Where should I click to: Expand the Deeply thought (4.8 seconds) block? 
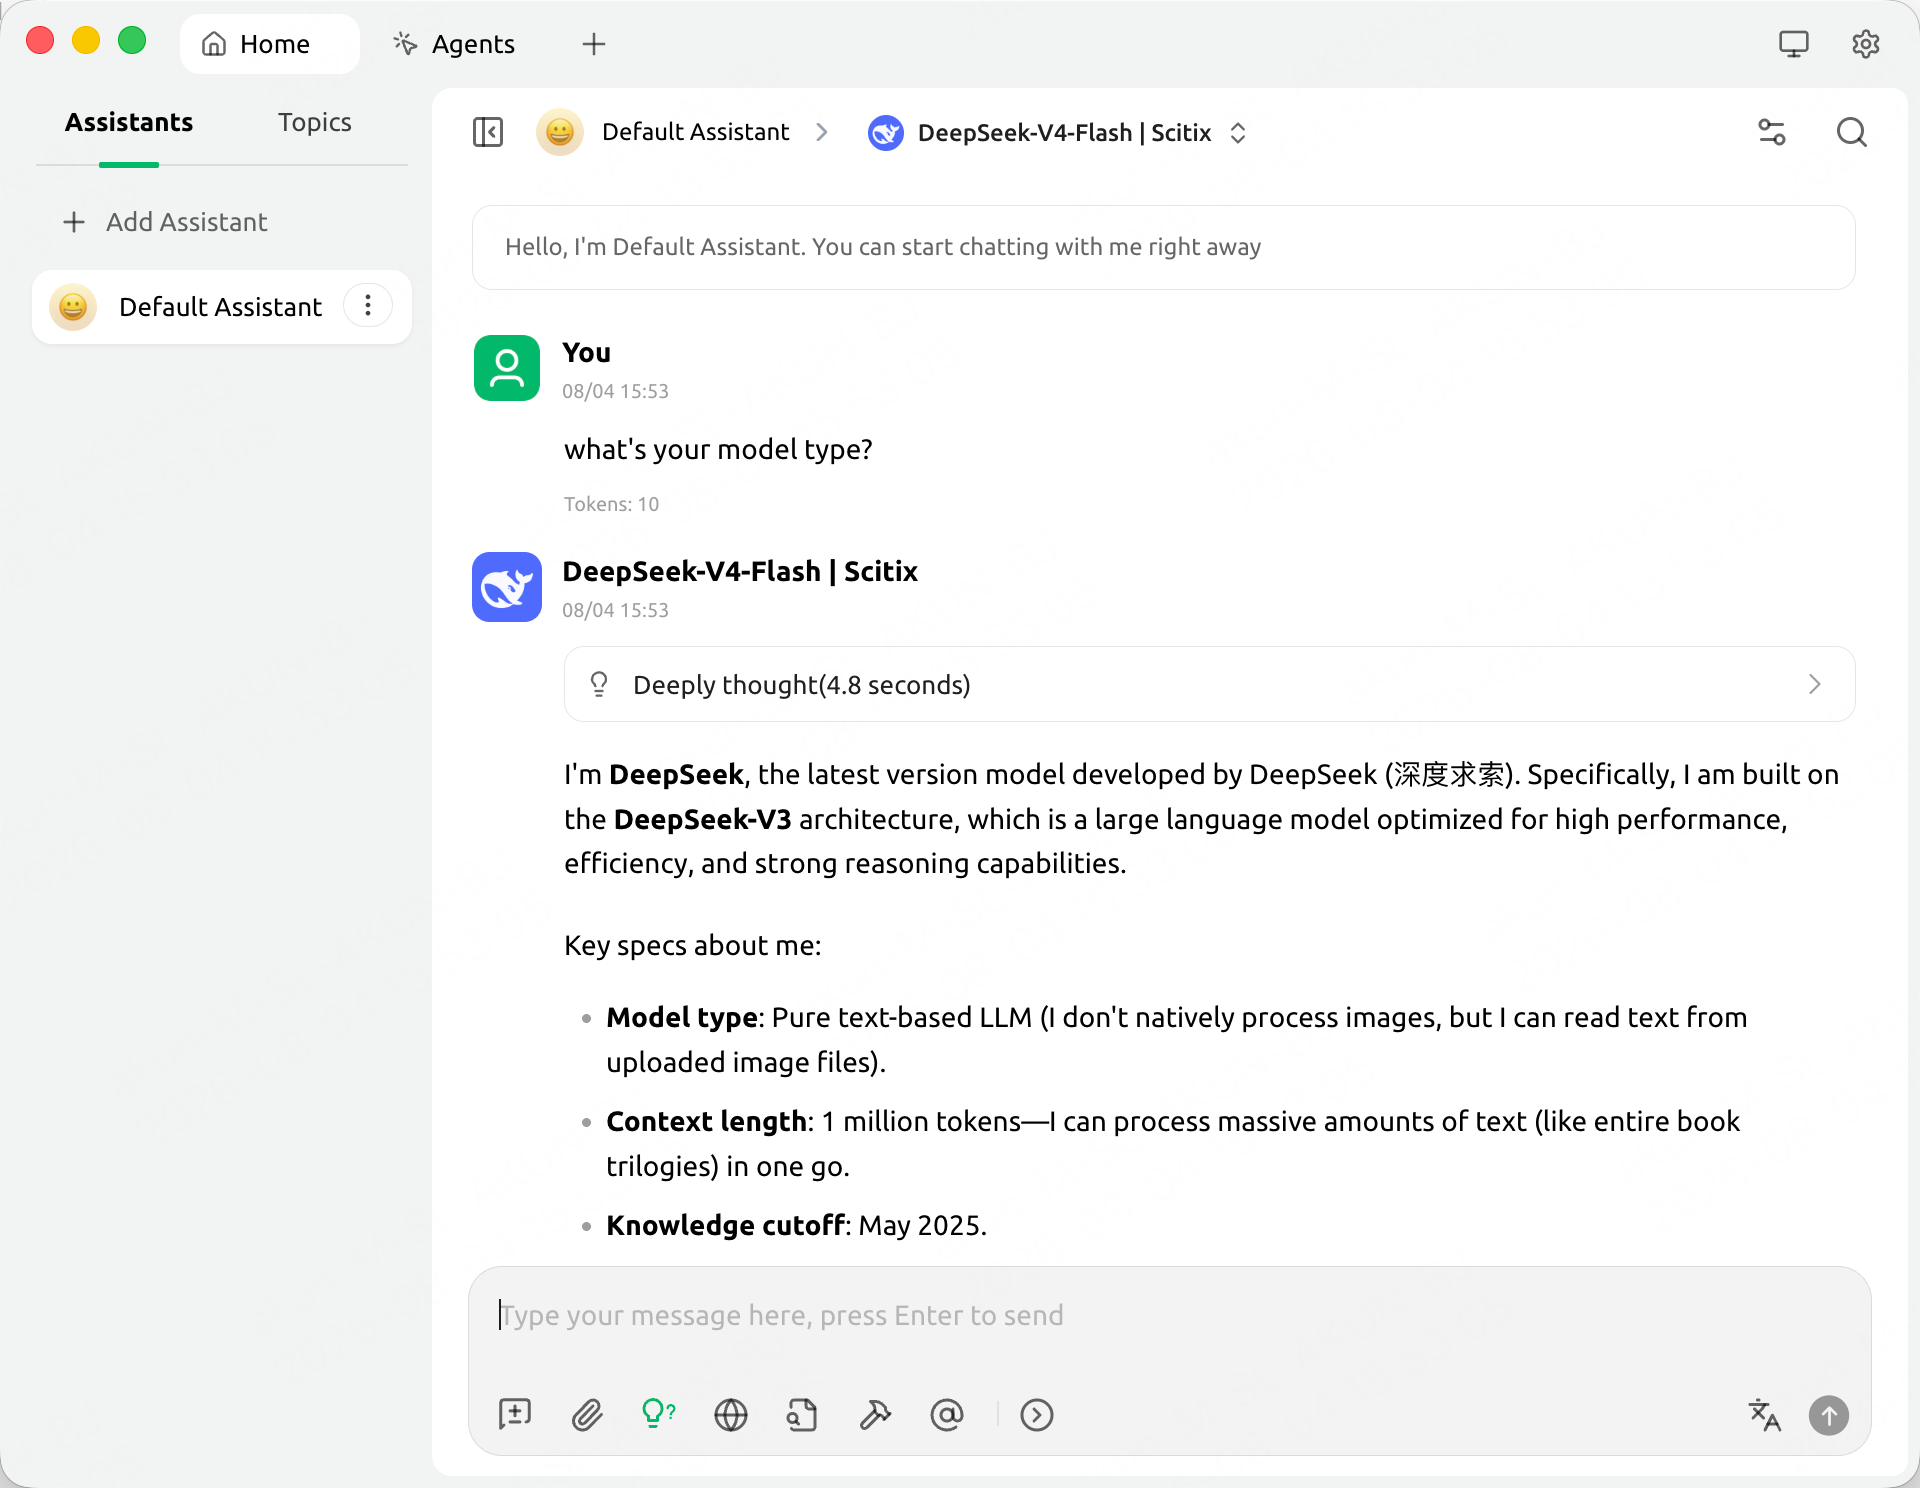[x=1210, y=684]
